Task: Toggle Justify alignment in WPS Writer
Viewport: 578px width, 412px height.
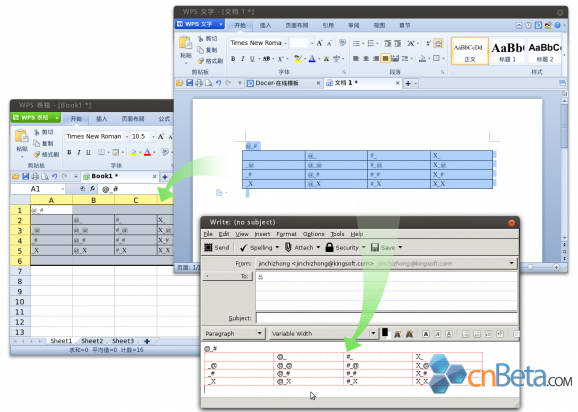Action: click(385, 59)
